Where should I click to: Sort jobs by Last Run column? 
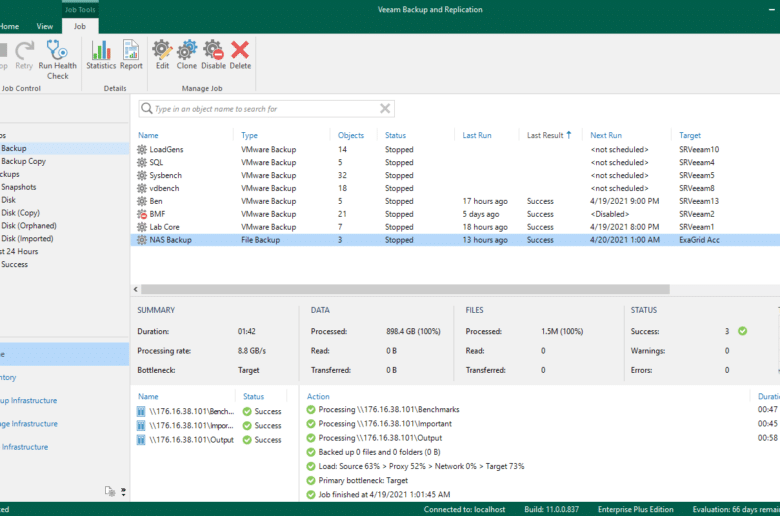click(477, 135)
